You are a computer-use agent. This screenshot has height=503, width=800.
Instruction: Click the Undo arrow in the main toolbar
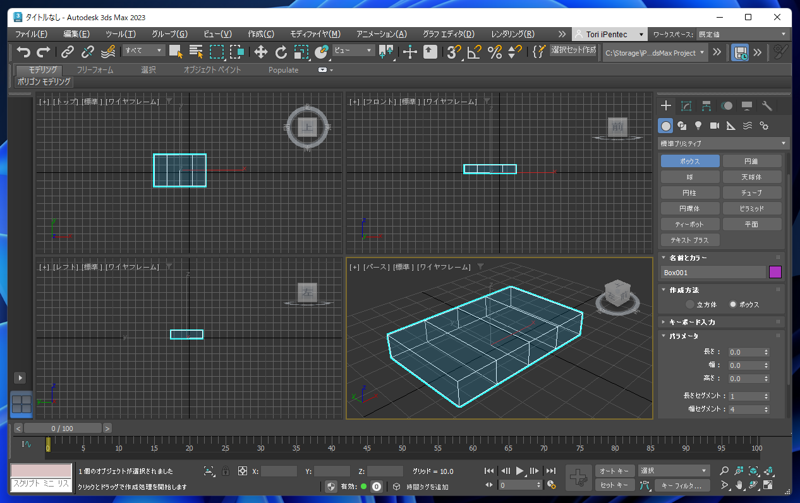tap(23, 52)
